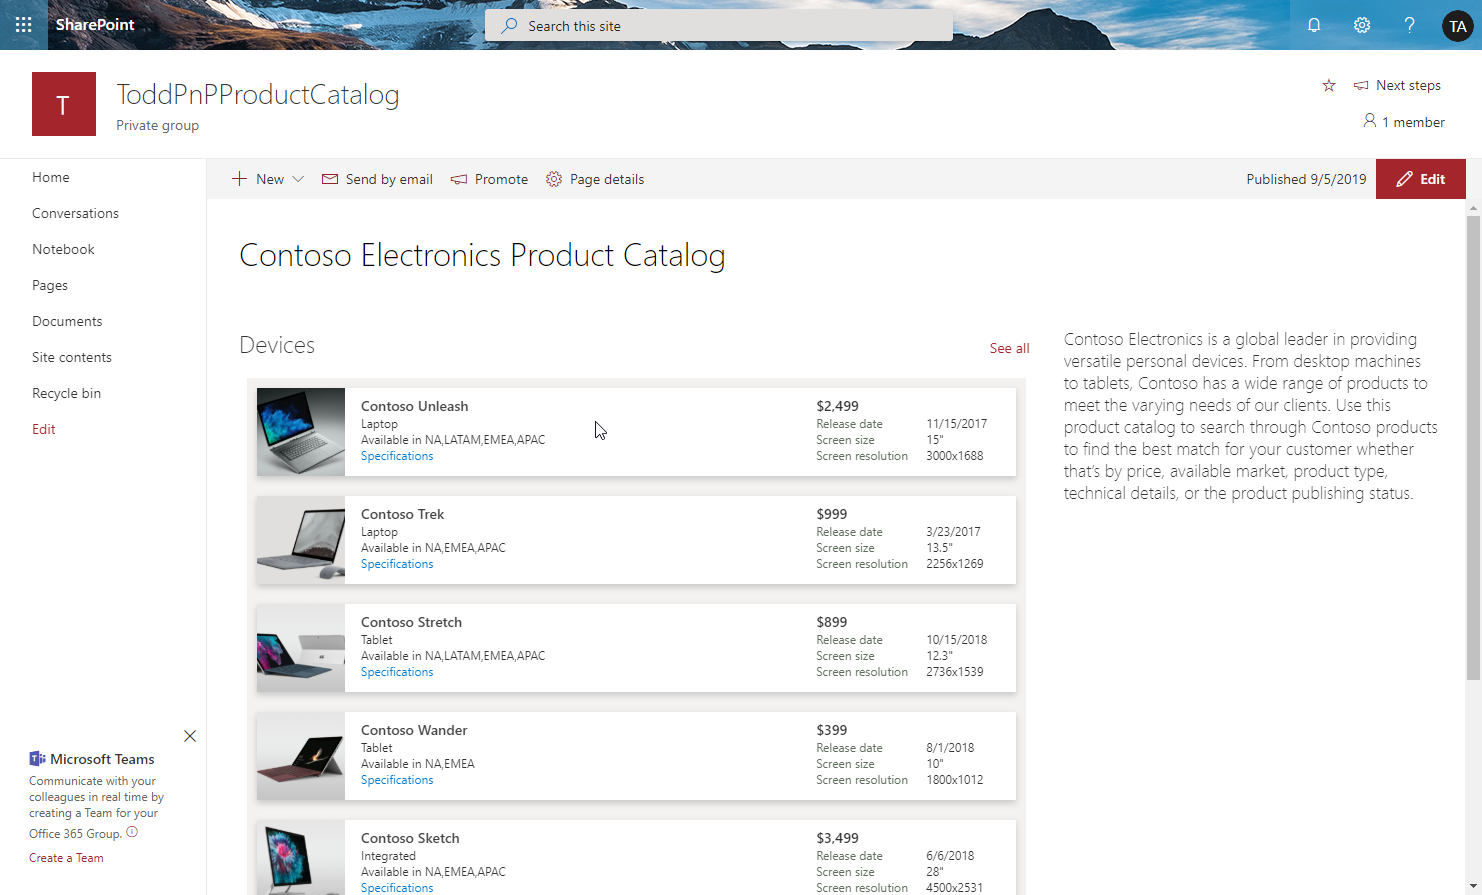Click the Contoso Wander tablet thumbnail
The image size is (1482, 895).
[301, 756]
